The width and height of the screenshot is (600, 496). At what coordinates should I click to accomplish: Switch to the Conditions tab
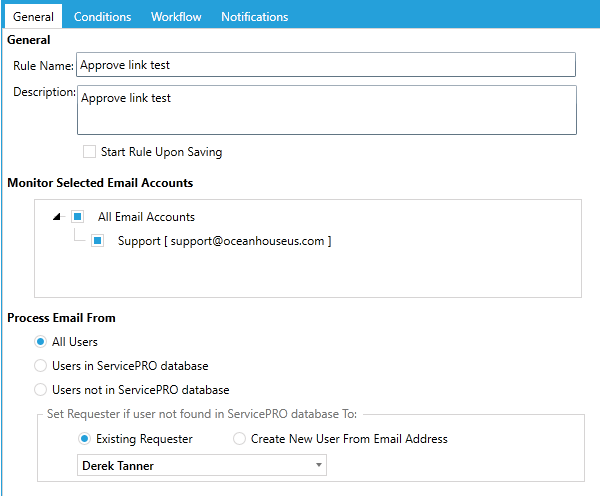coord(102,16)
